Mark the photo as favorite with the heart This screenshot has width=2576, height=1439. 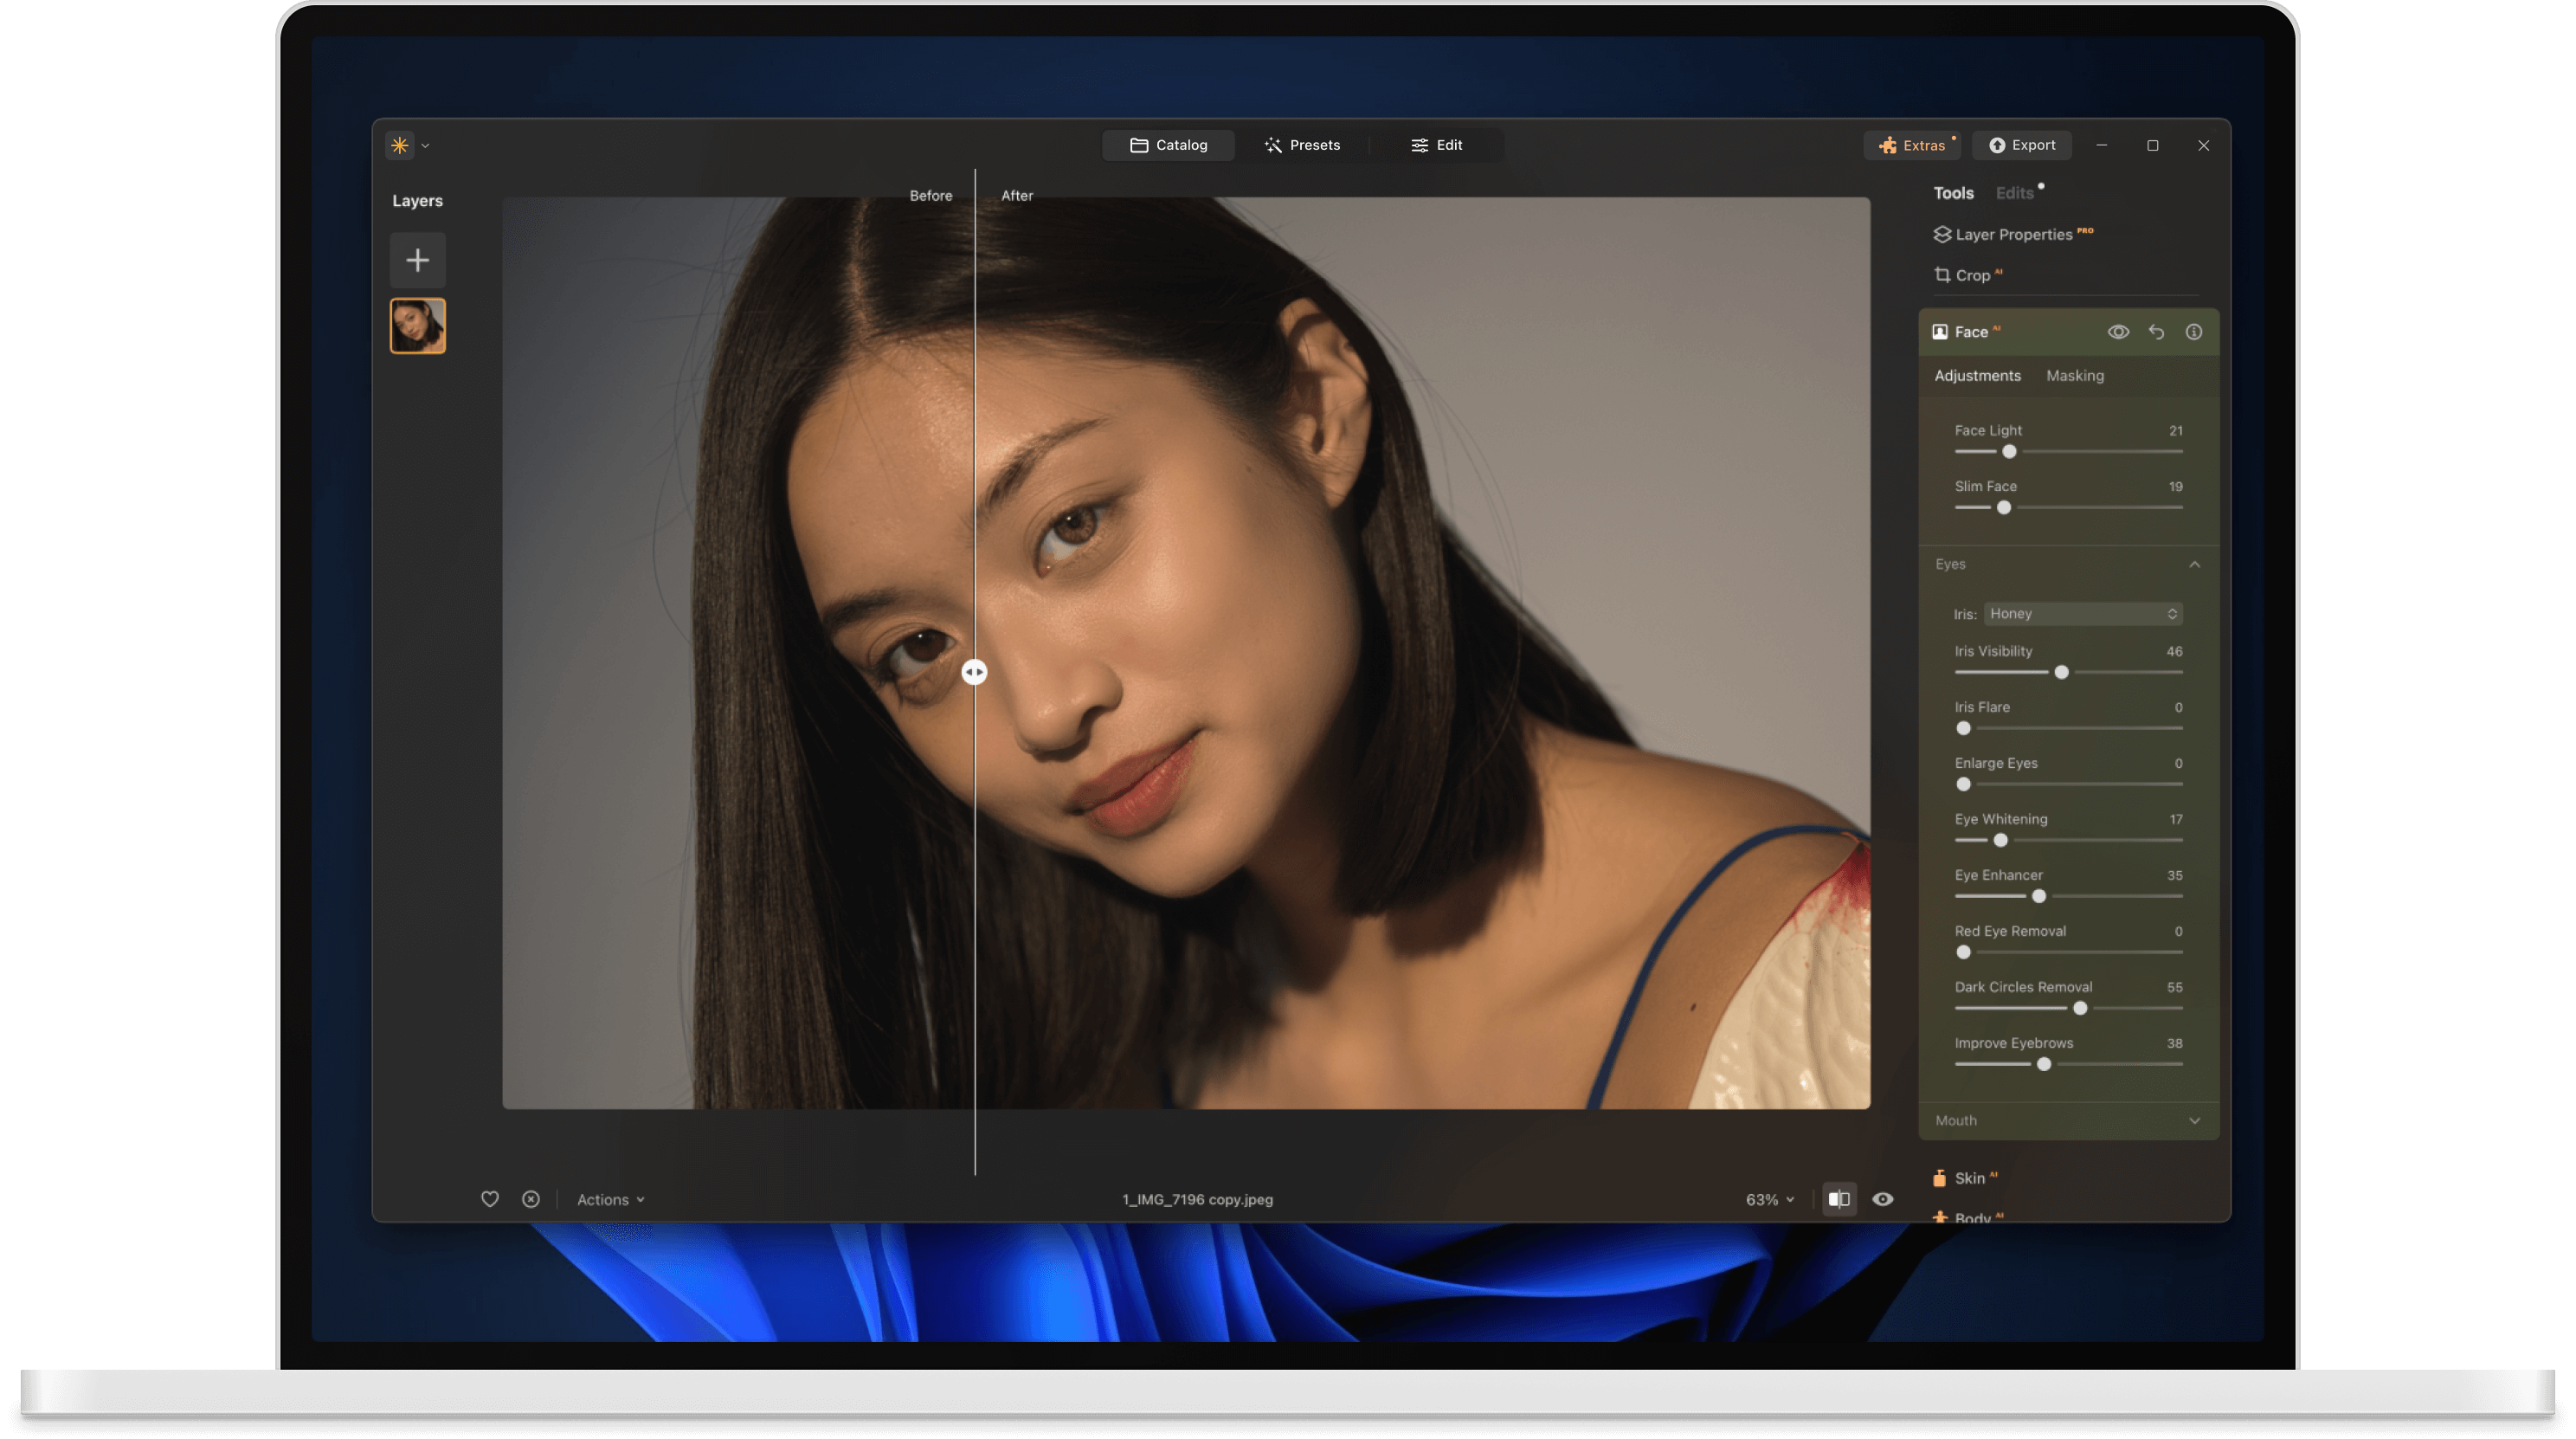pos(490,1199)
